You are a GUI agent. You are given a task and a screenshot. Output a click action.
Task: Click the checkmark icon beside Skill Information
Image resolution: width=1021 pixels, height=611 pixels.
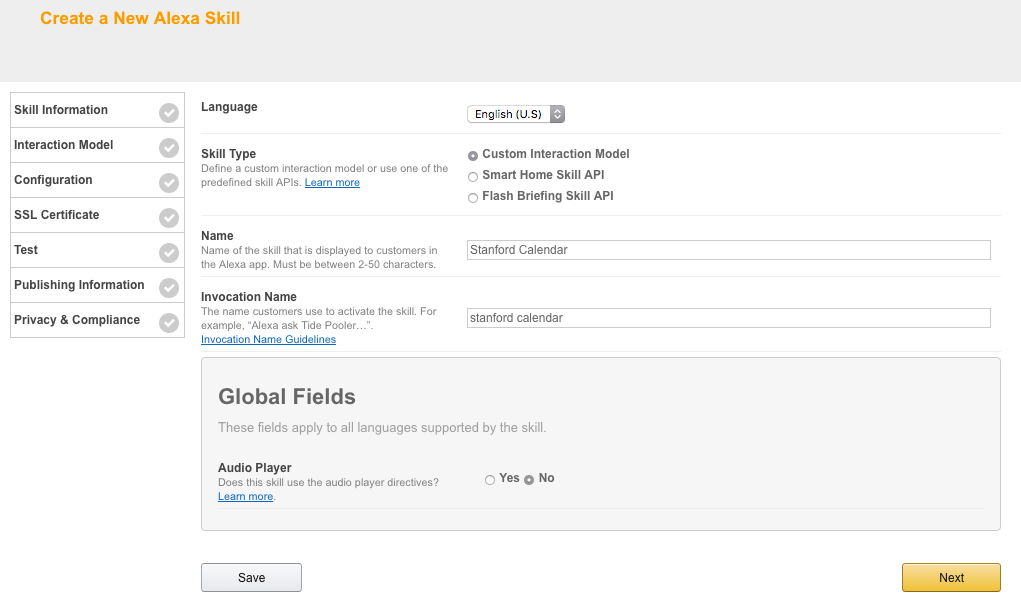coord(169,113)
